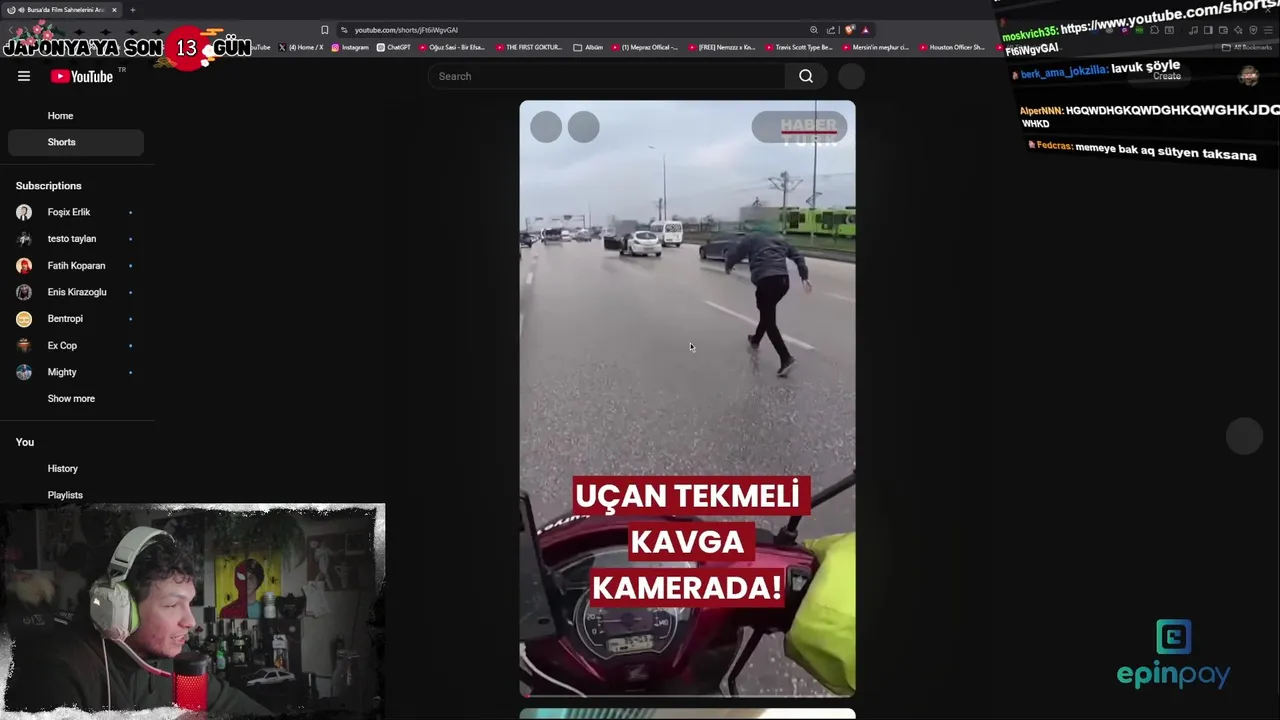Viewport: 1280px width, 720px height.
Task: Toggle the browser sidebar panel icon
Action: point(1208,30)
